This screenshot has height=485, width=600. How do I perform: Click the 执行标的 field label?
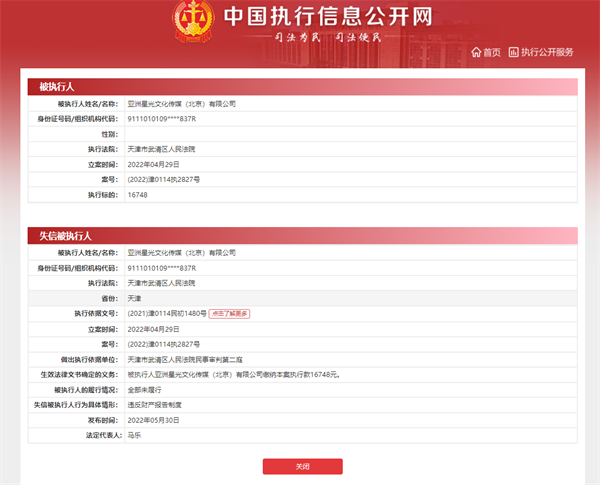[x=103, y=195]
